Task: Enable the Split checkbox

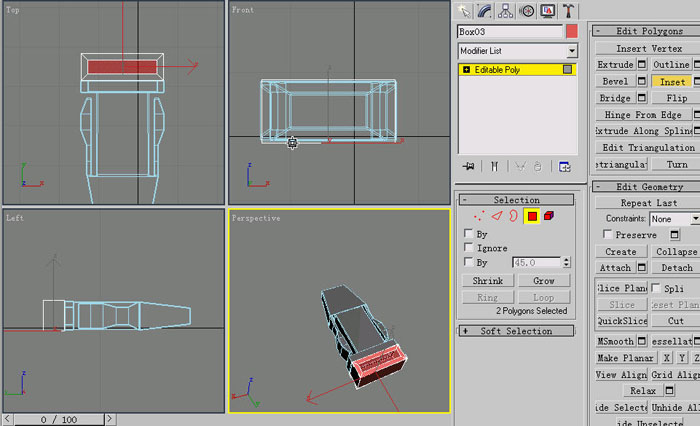Action: 655,288
